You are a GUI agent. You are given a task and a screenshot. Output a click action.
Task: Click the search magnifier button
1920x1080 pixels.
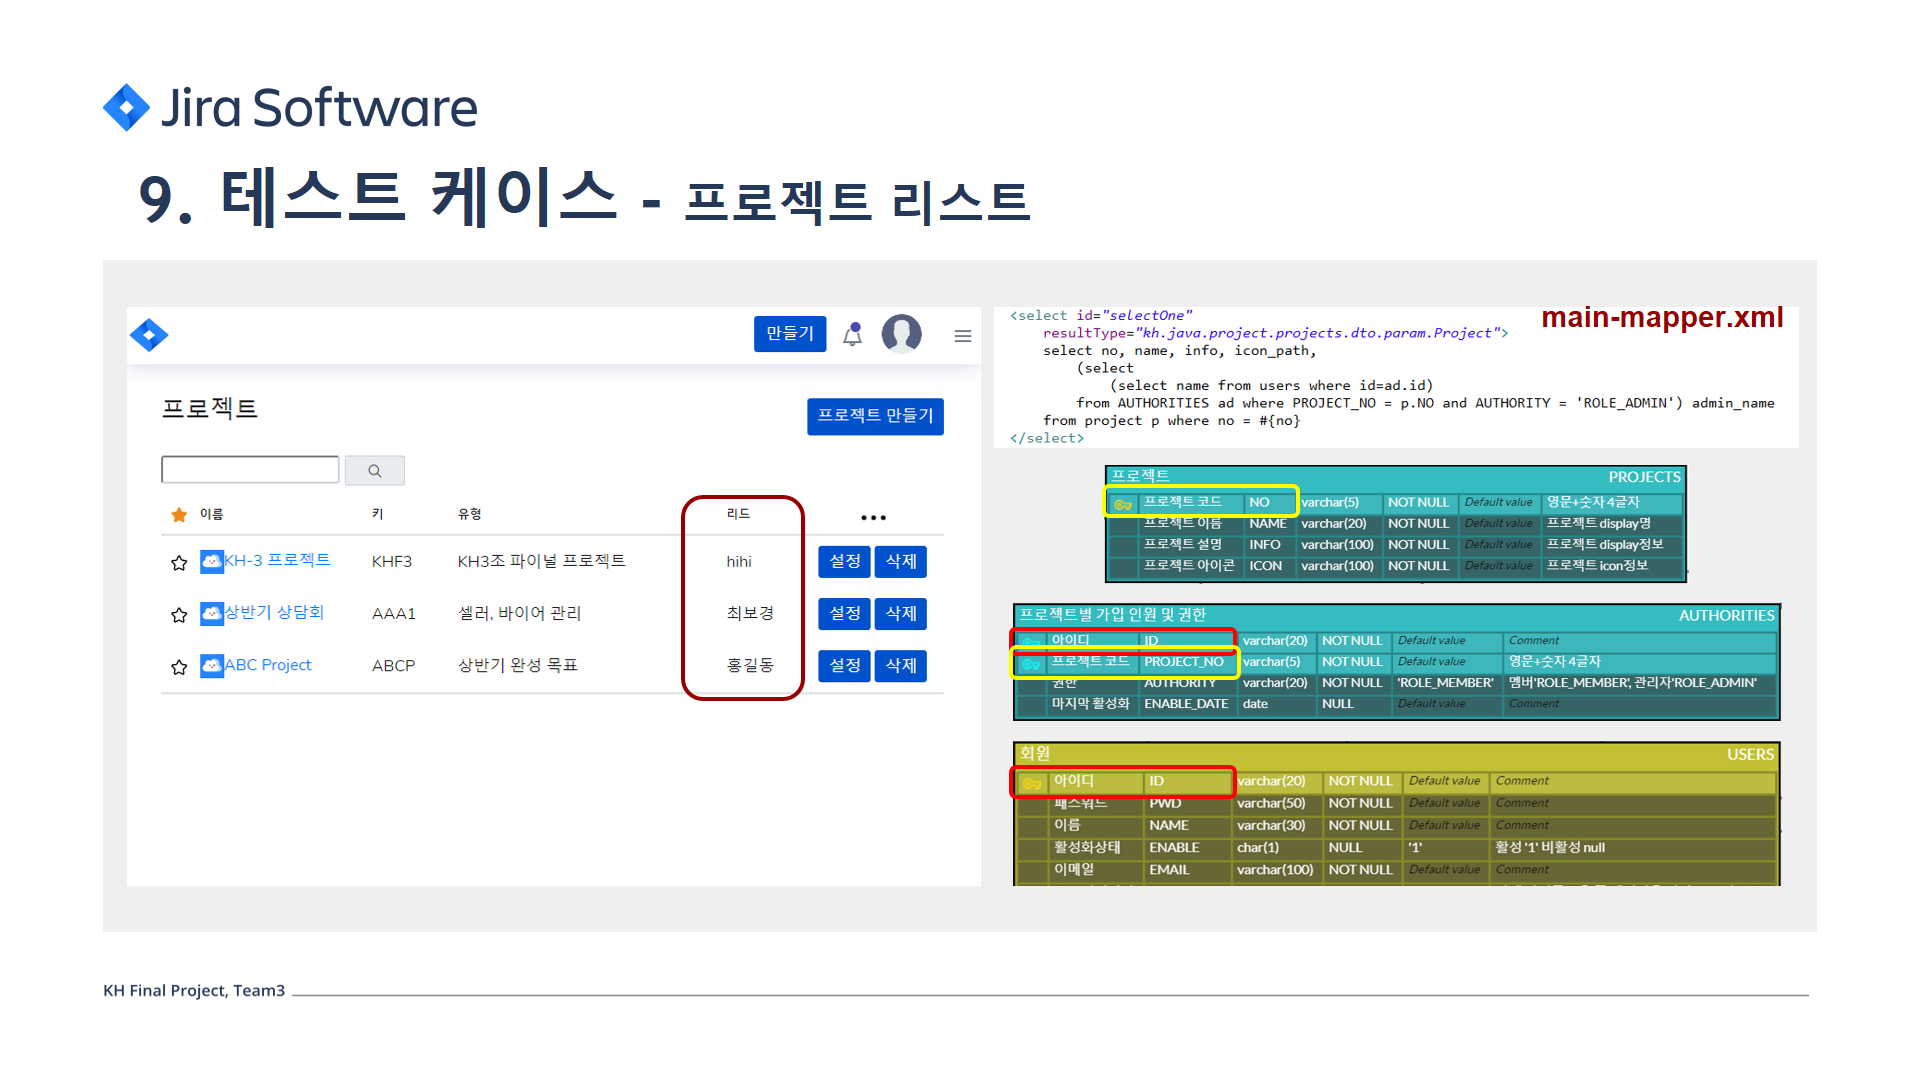click(x=375, y=471)
